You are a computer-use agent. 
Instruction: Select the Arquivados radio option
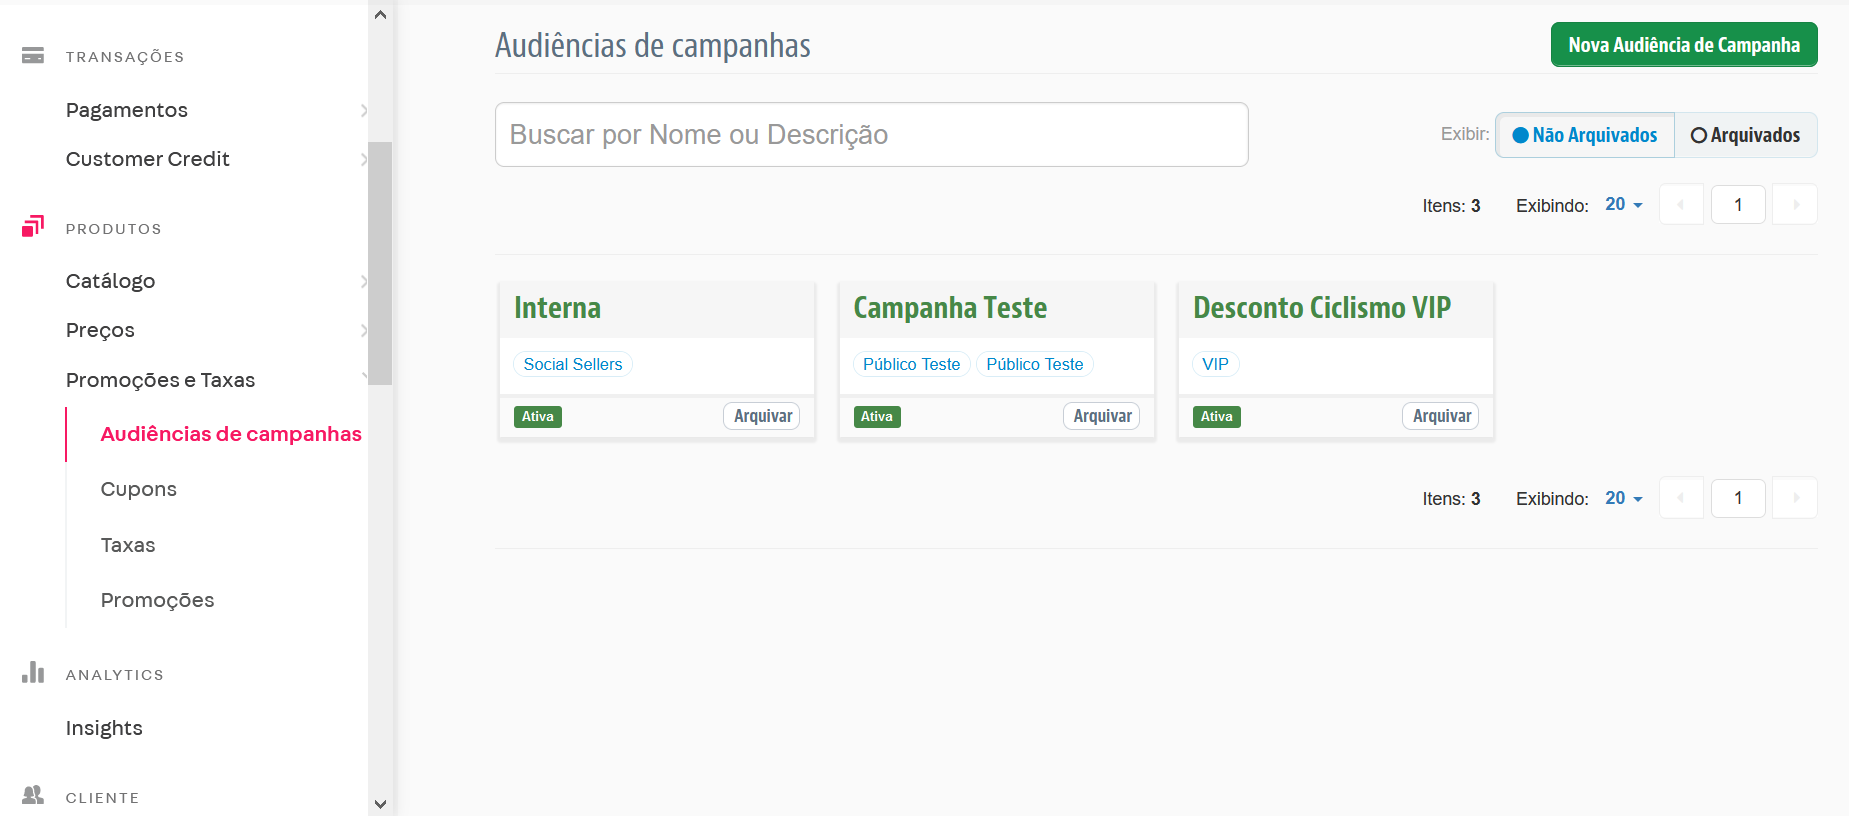(x=1745, y=135)
